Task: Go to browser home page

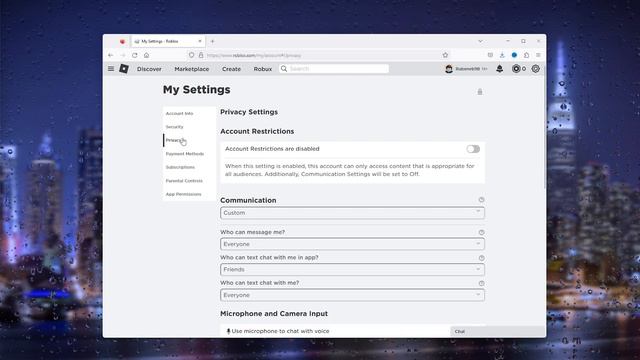Action: [x=147, y=55]
